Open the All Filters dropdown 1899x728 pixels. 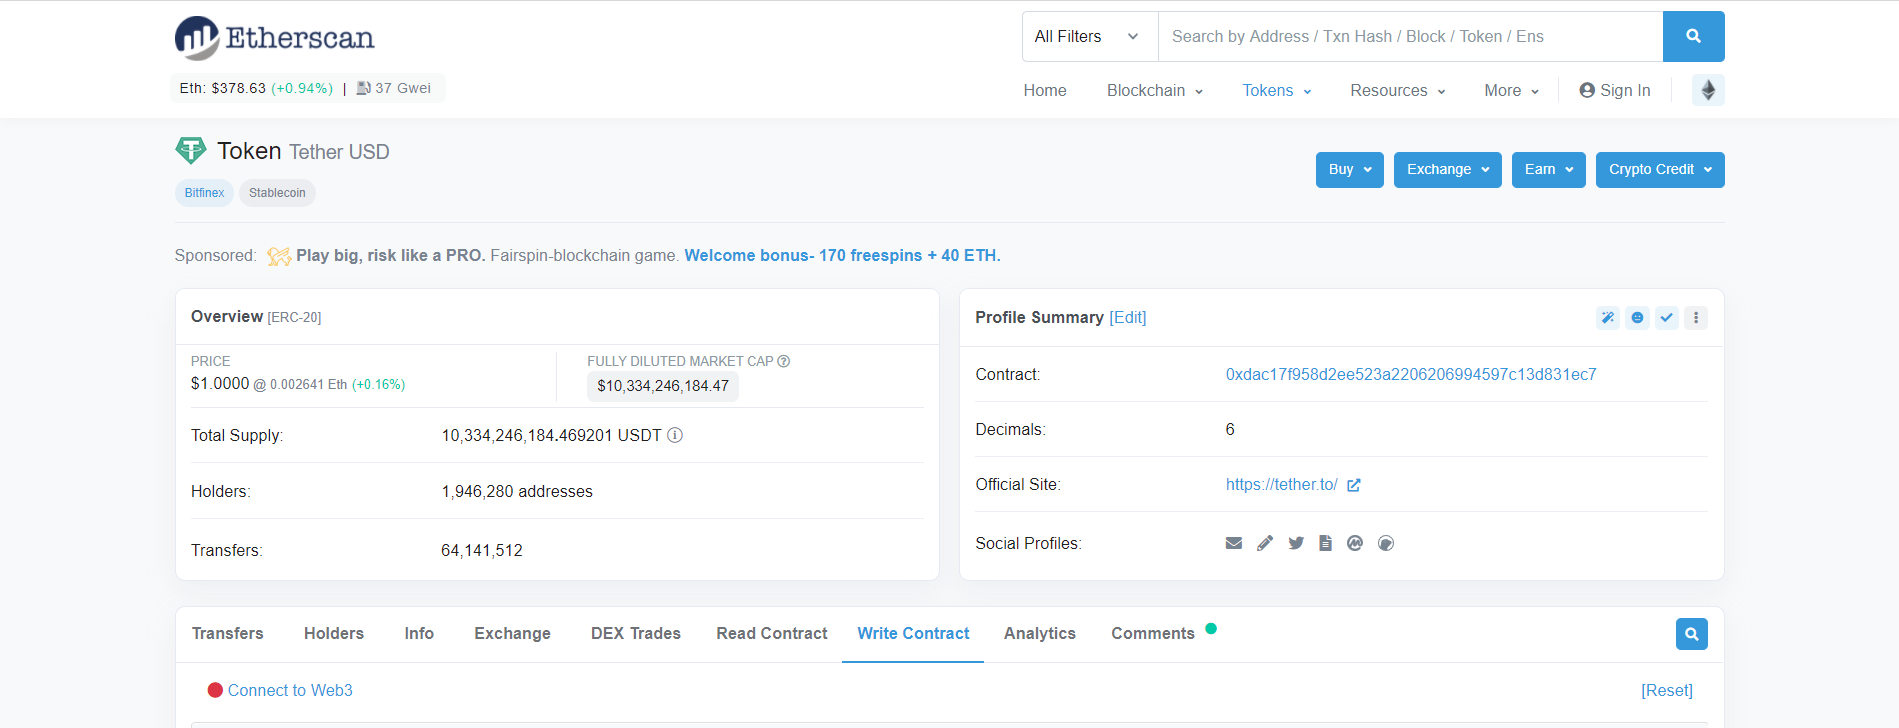click(x=1090, y=36)
